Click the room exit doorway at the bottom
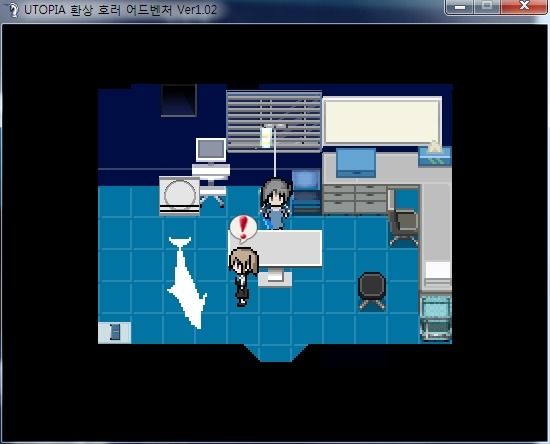The image size is (550, 444). click(276, 352)
